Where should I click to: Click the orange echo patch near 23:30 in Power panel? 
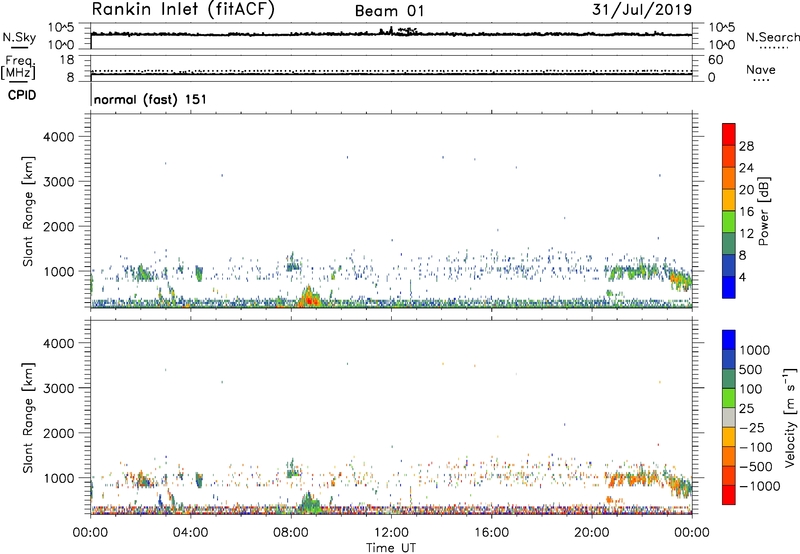click(x=680, y=280)
